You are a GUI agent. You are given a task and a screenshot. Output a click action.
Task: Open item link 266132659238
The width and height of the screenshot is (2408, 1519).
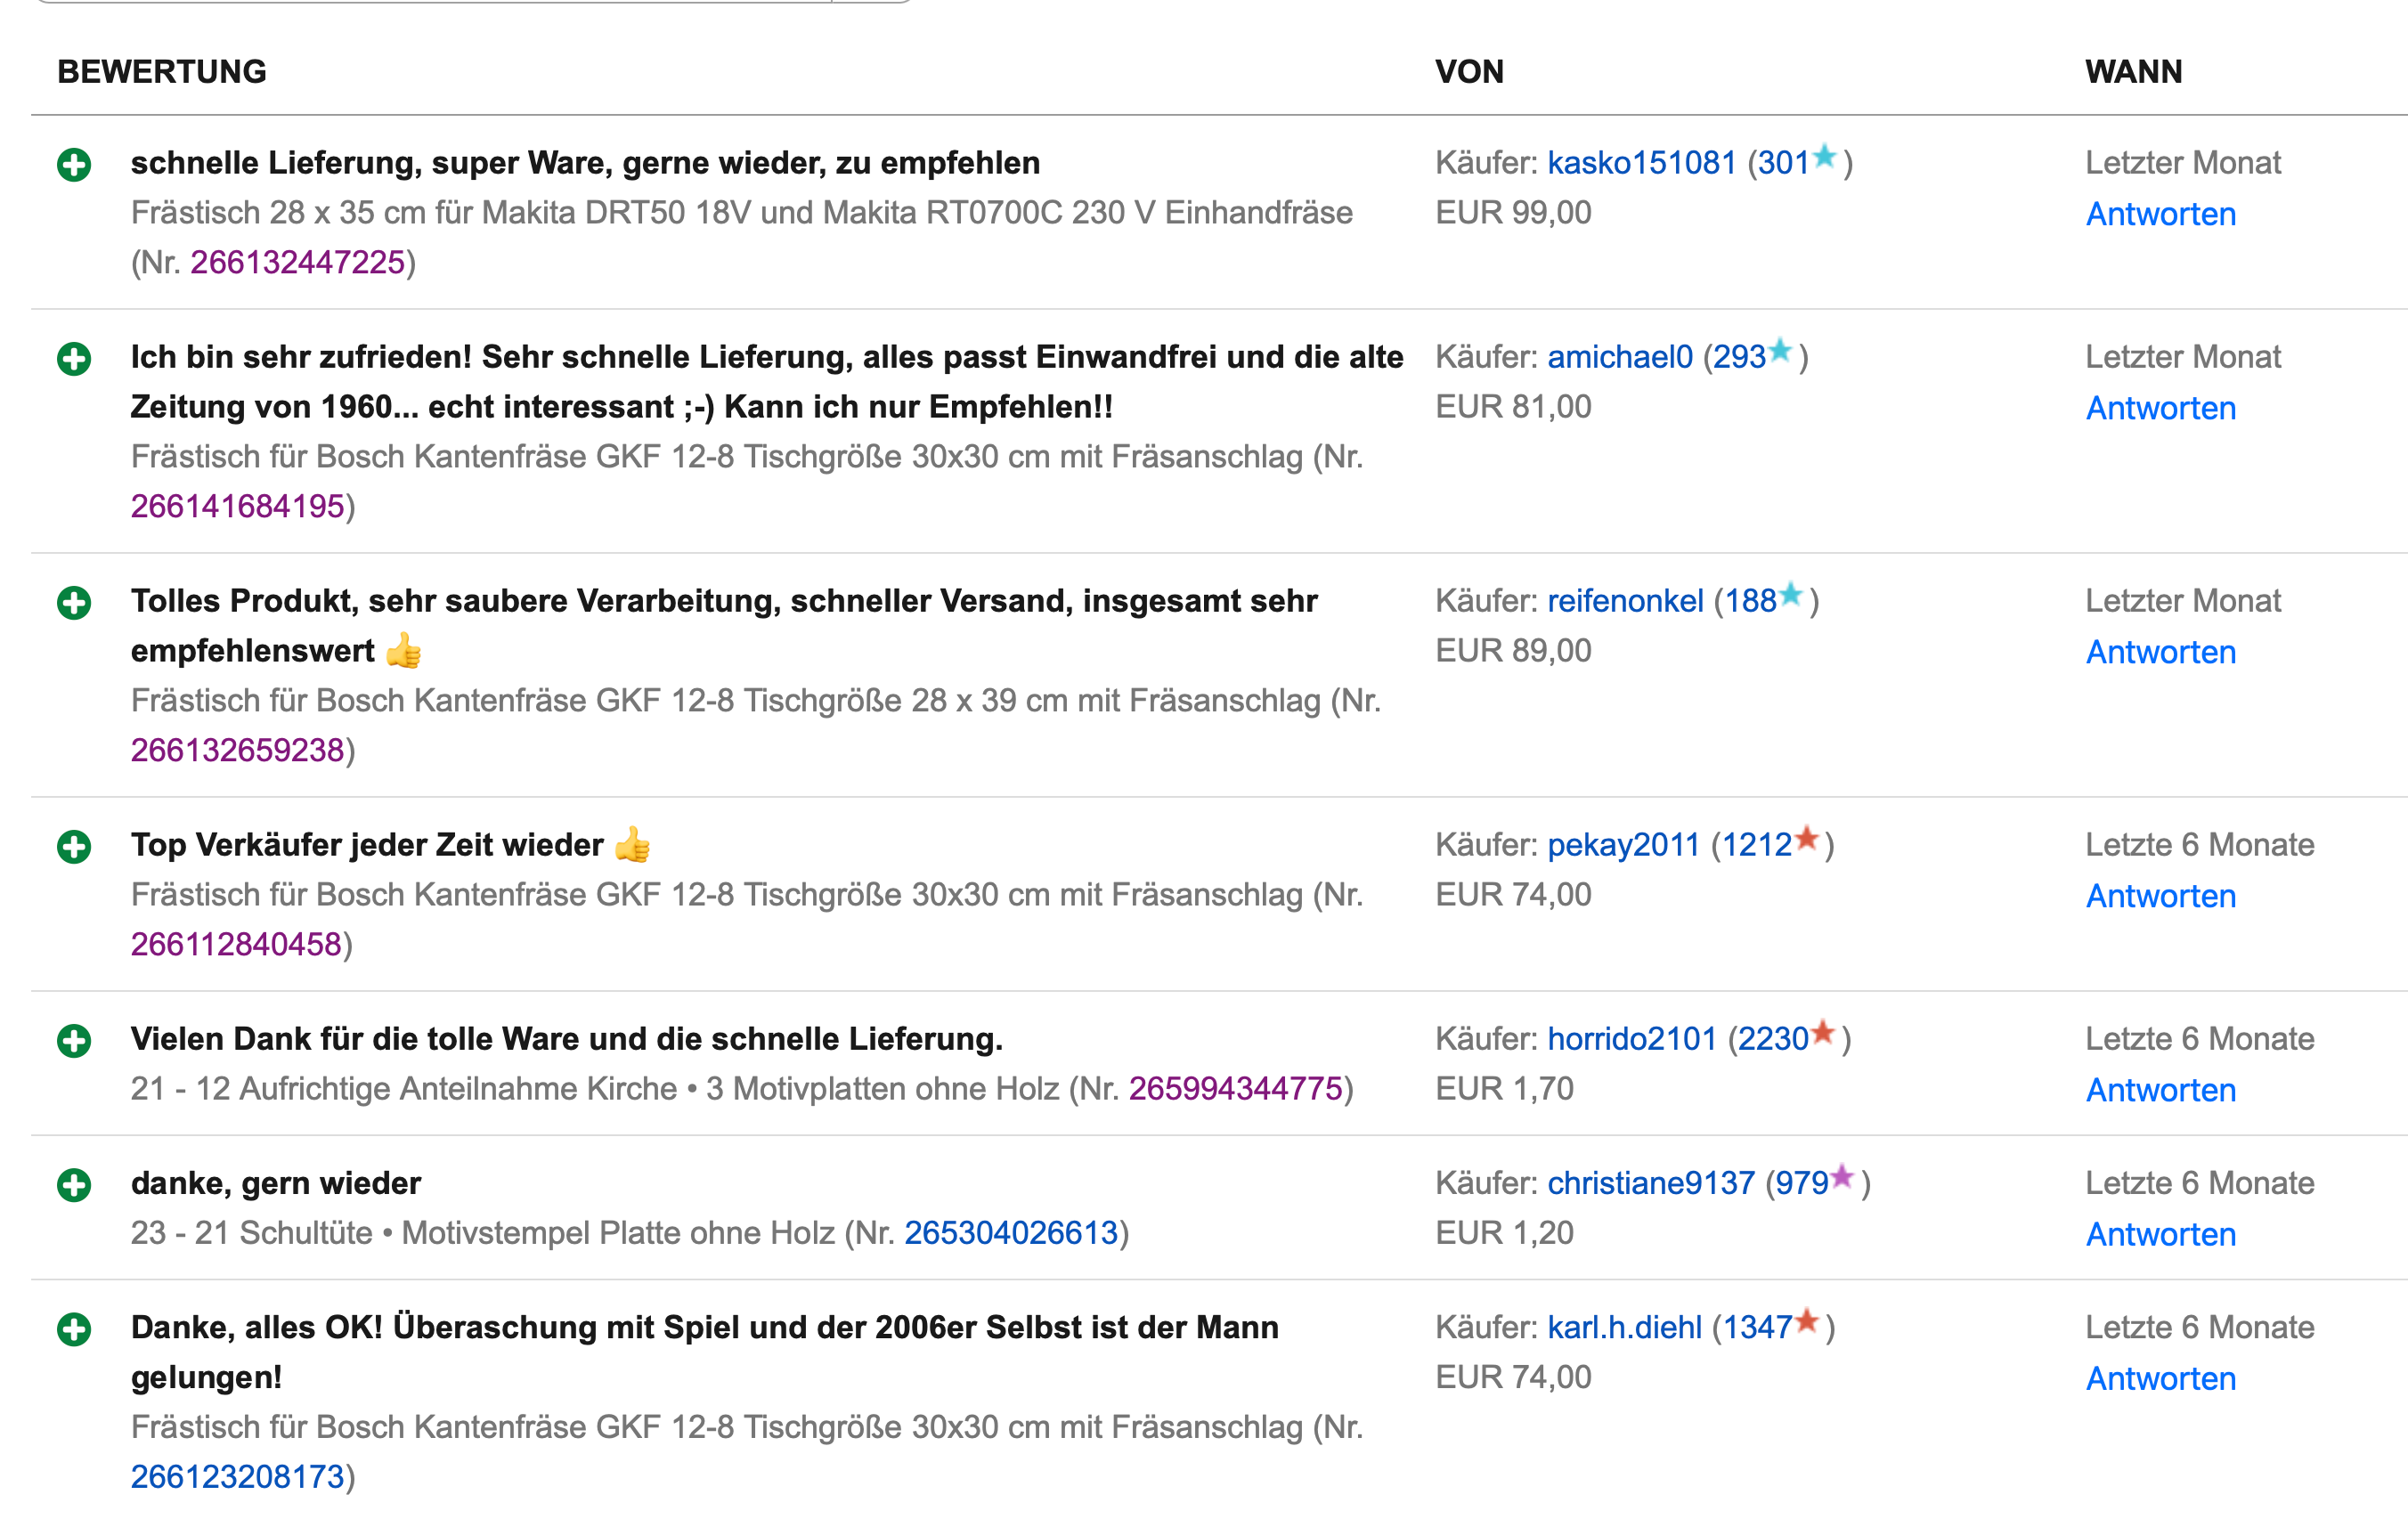(x=237, y=750)
